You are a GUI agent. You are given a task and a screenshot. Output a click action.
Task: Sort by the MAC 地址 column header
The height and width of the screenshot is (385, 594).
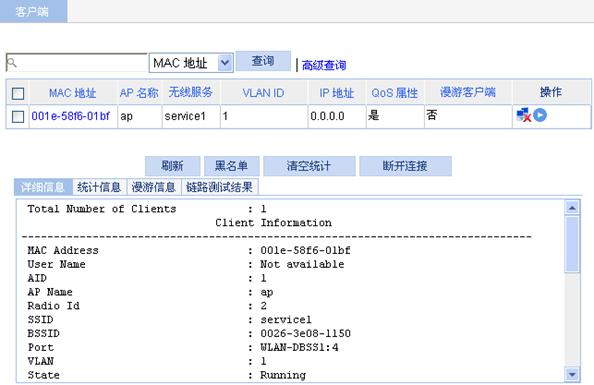click(x=73, y=93)
